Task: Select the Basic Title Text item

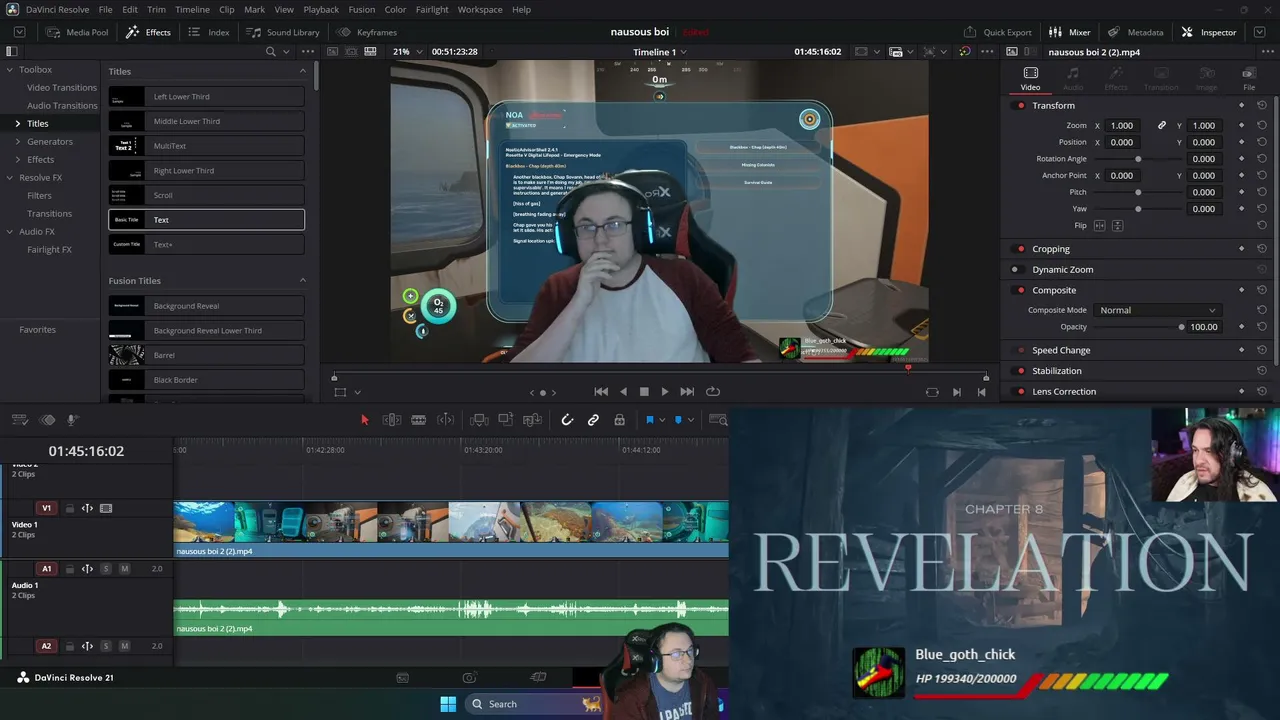Action: tap(207, 220)
